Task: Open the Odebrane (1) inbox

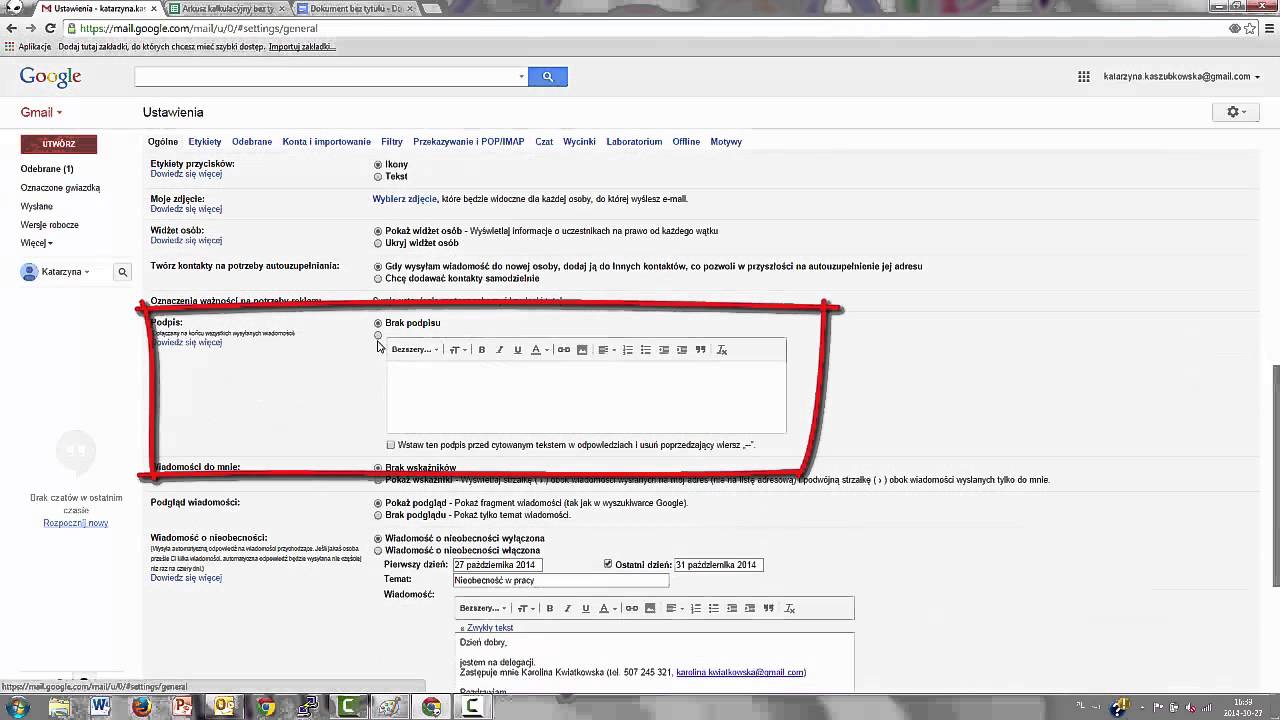Action: pyautogui.click(x=47, y=169)
